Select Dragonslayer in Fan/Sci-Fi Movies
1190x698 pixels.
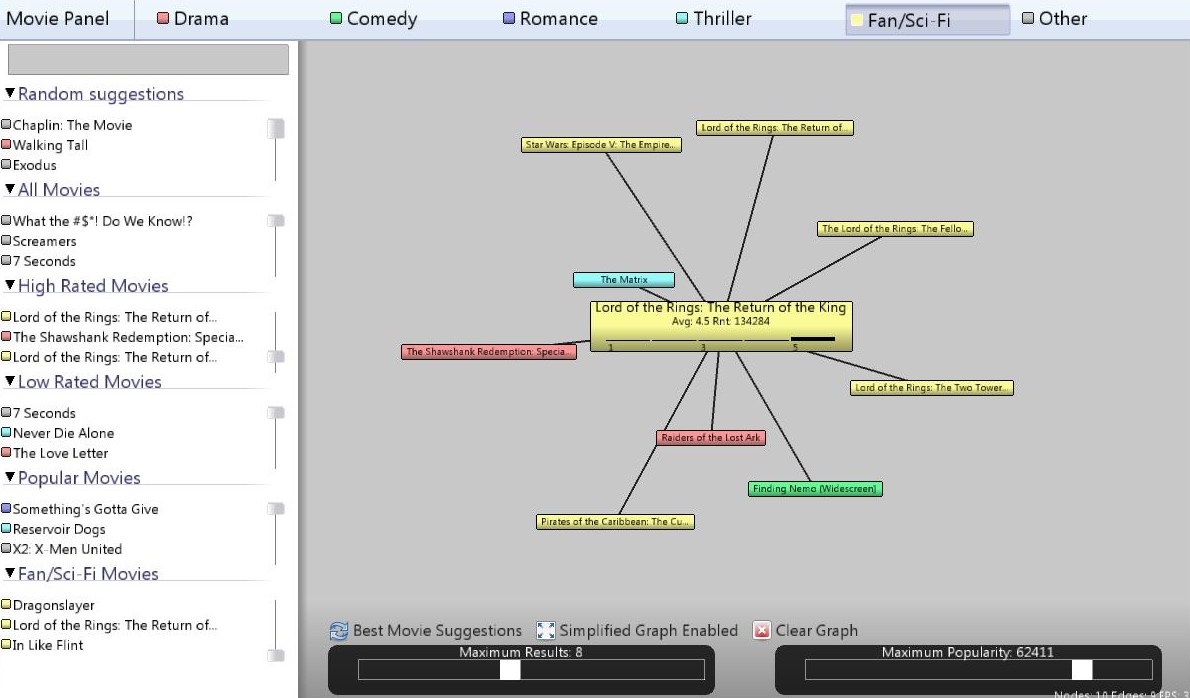49,605
